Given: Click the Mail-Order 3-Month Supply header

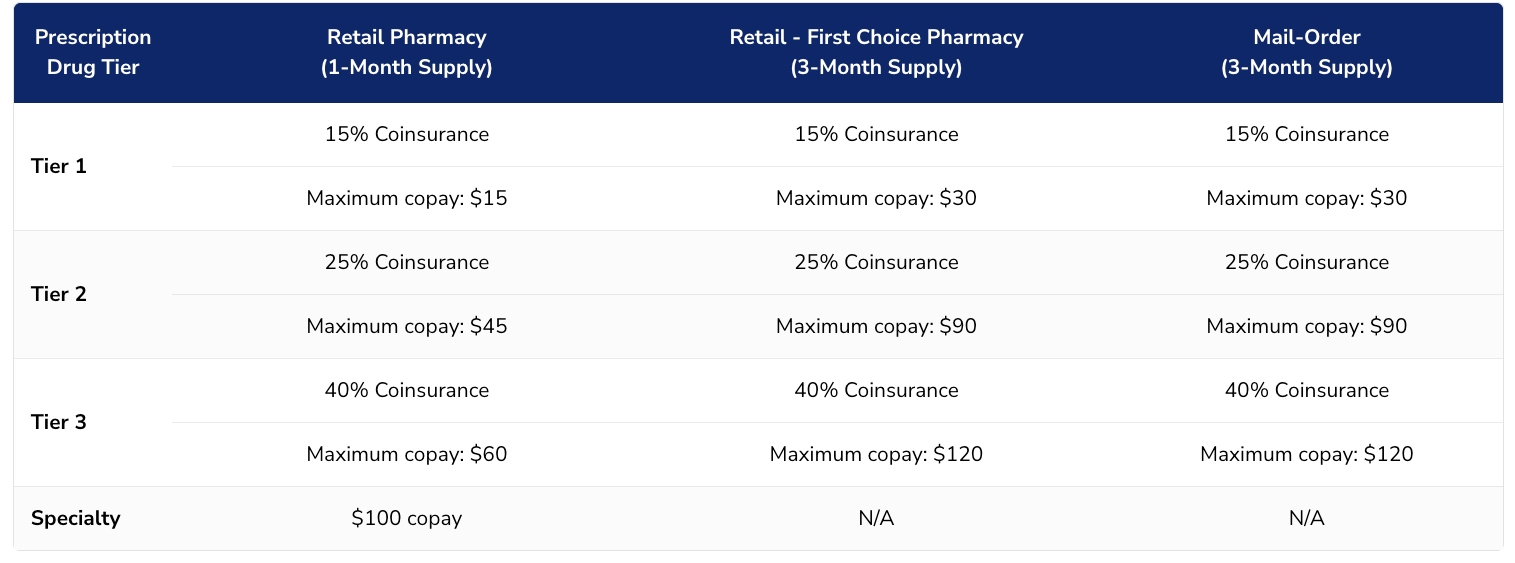Looking at the screenshot, I should point(1306,52).
